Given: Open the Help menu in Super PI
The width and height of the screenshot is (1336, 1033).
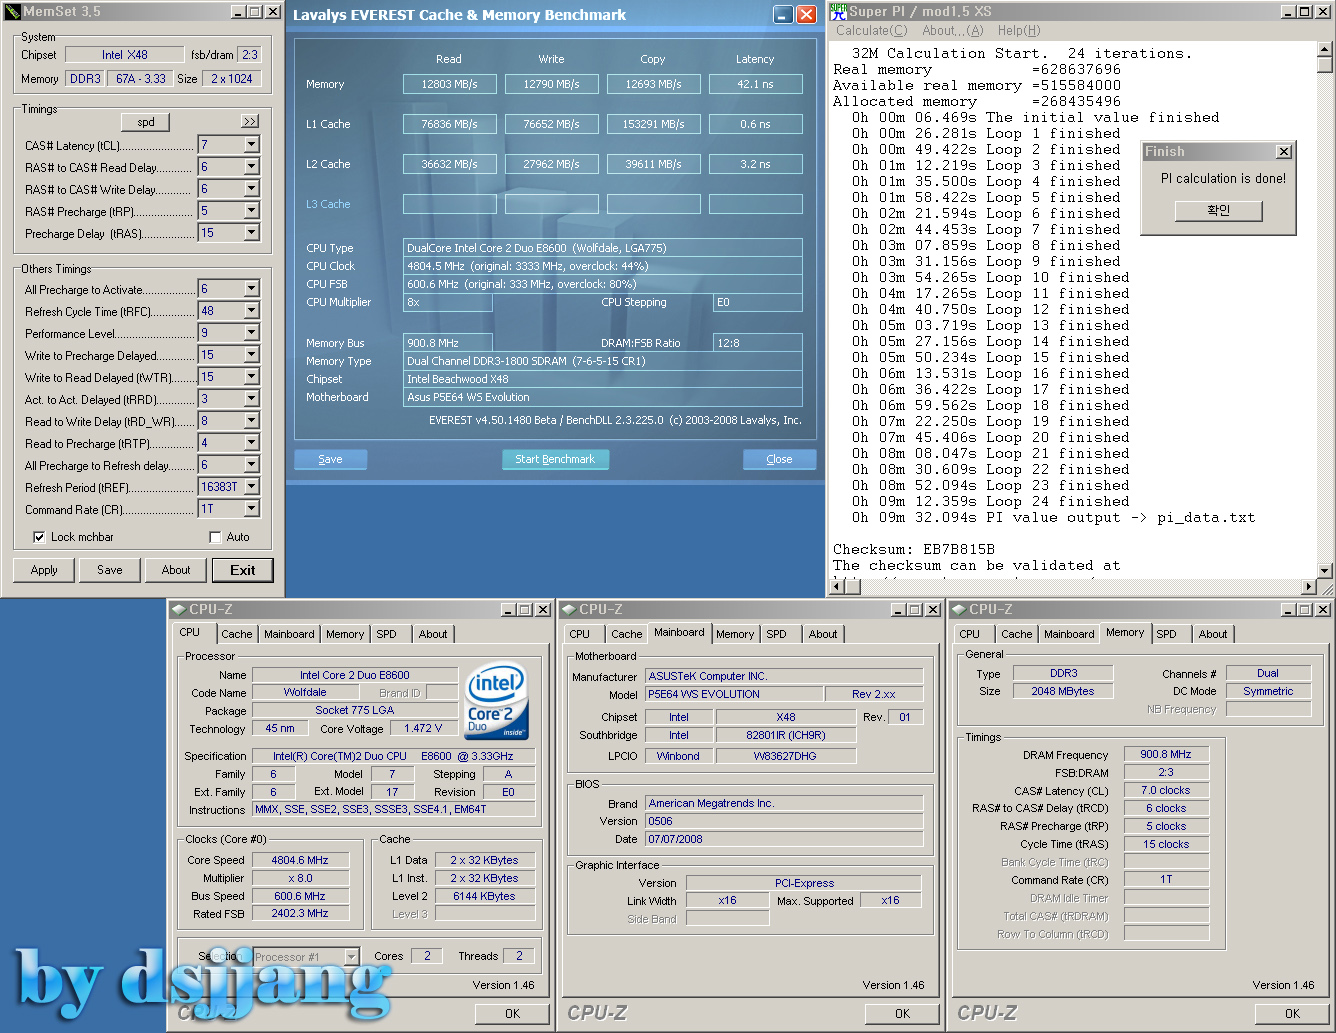Looking at the screenshot, I should click(x=1019, y=31).
